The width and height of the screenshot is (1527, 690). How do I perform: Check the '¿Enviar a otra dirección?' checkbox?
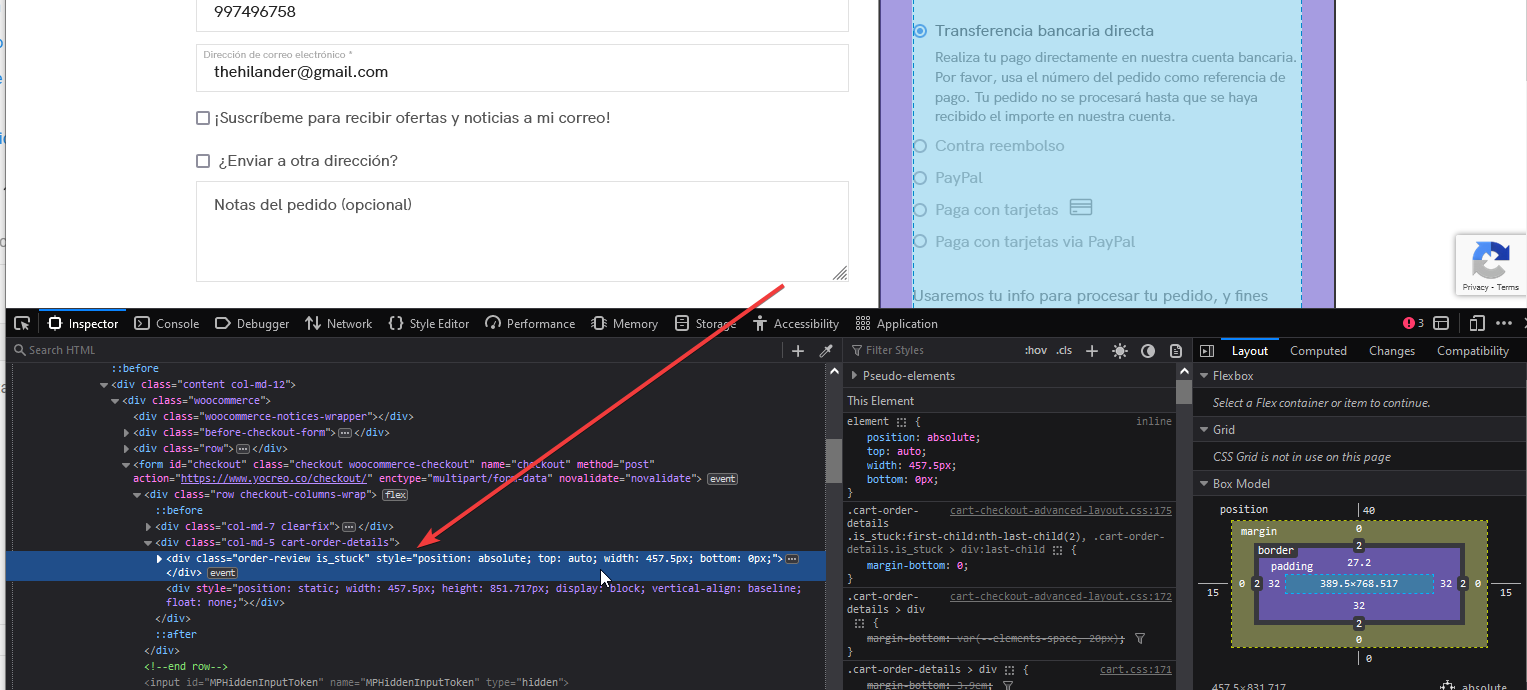pyautogui.click(x=203, y=161)
